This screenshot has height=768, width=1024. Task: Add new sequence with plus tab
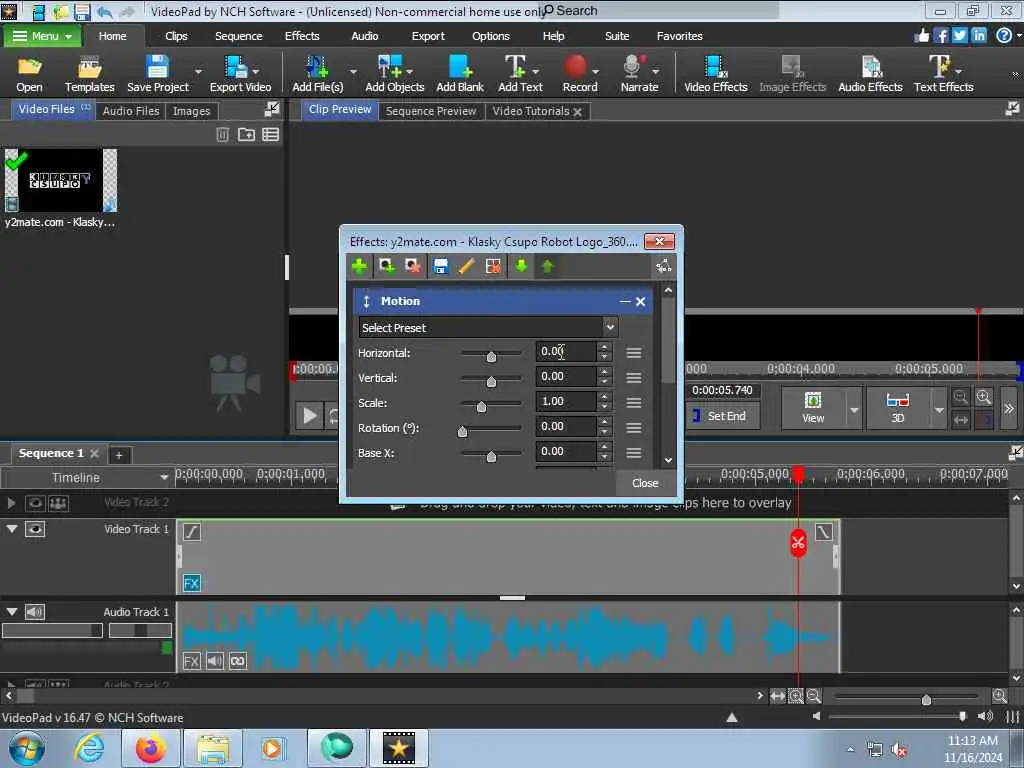[119, 455]
